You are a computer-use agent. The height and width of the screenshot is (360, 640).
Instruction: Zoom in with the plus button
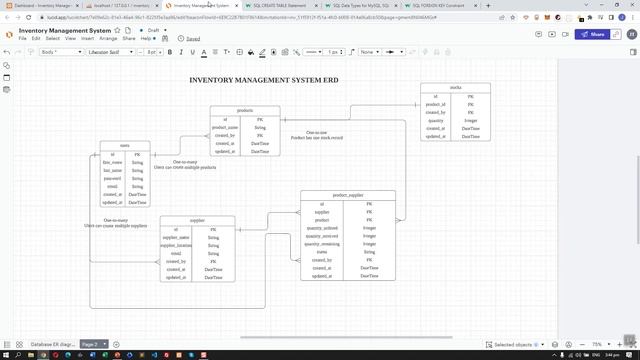[619, 344]
